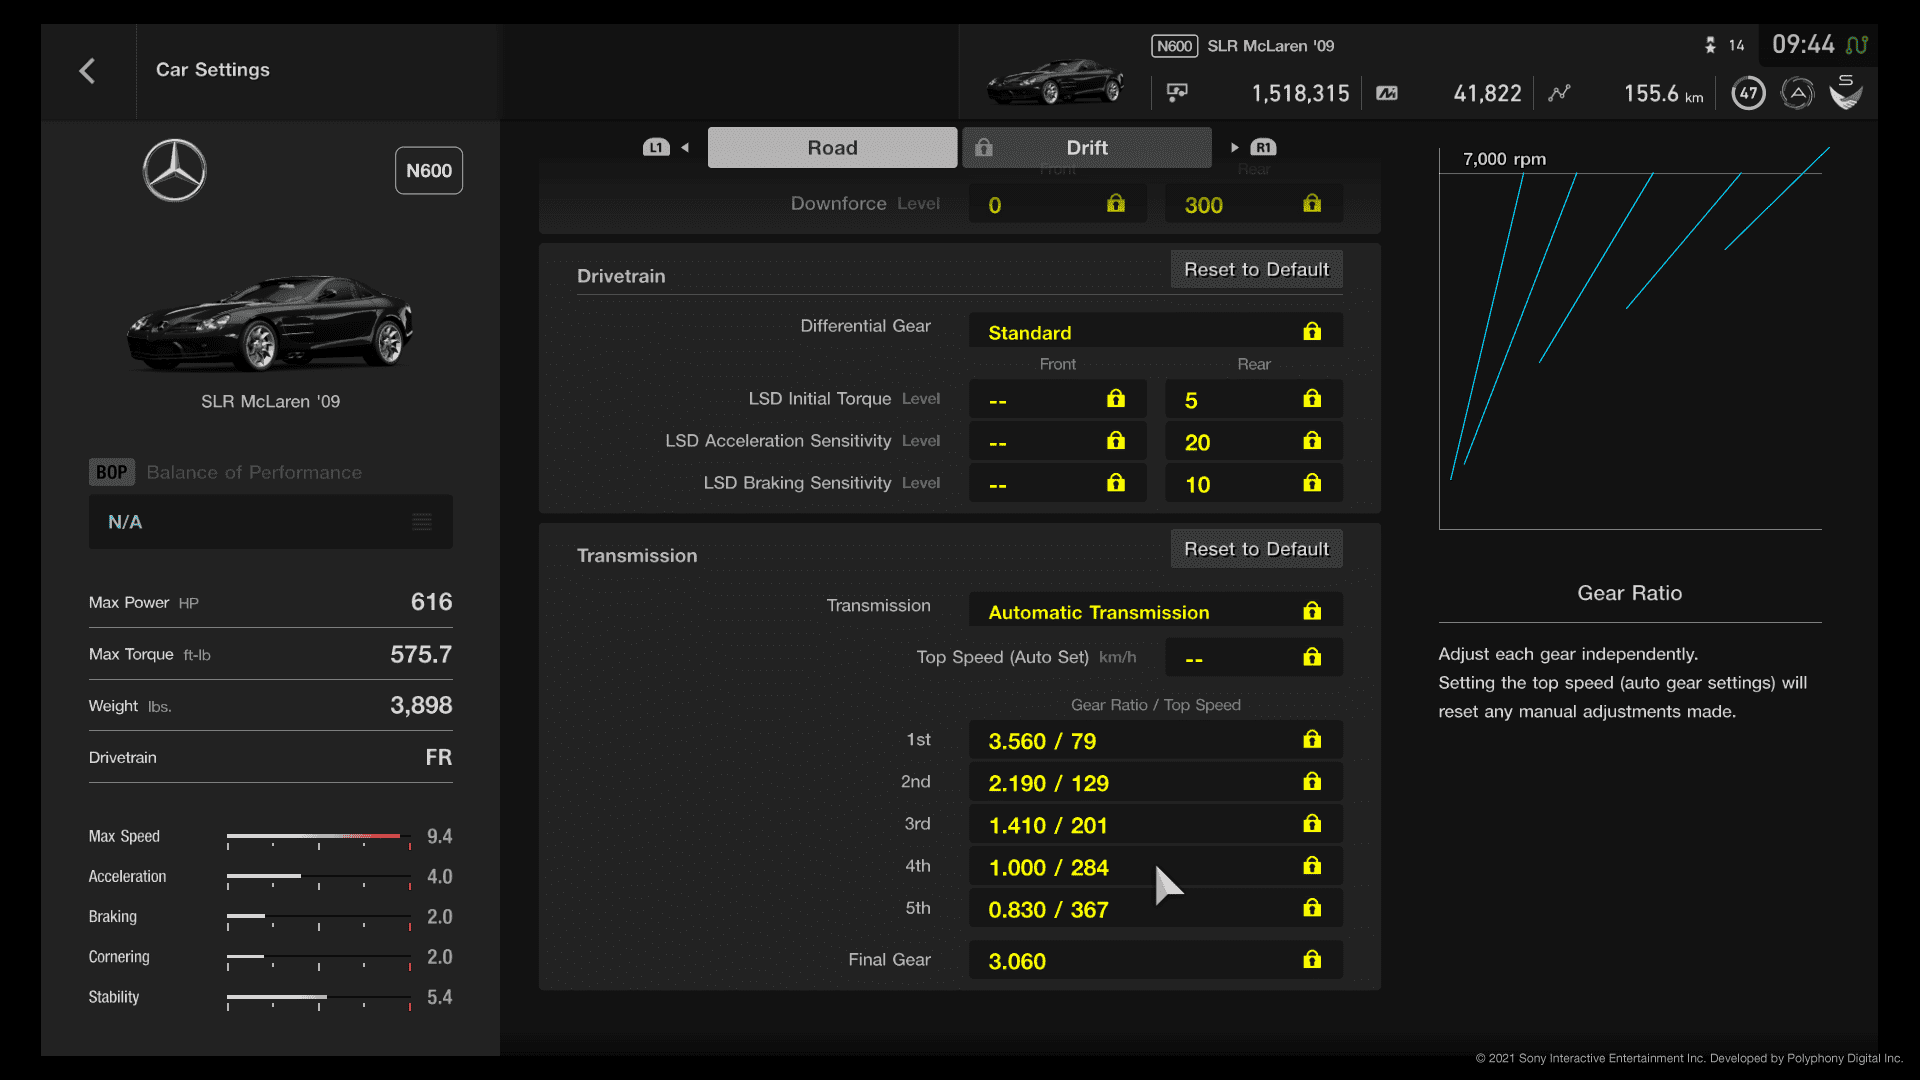Viewport: 1920px width, 1080px height.
Task: Click lock icon on 2nd gear row
Action: (1312, 782)
